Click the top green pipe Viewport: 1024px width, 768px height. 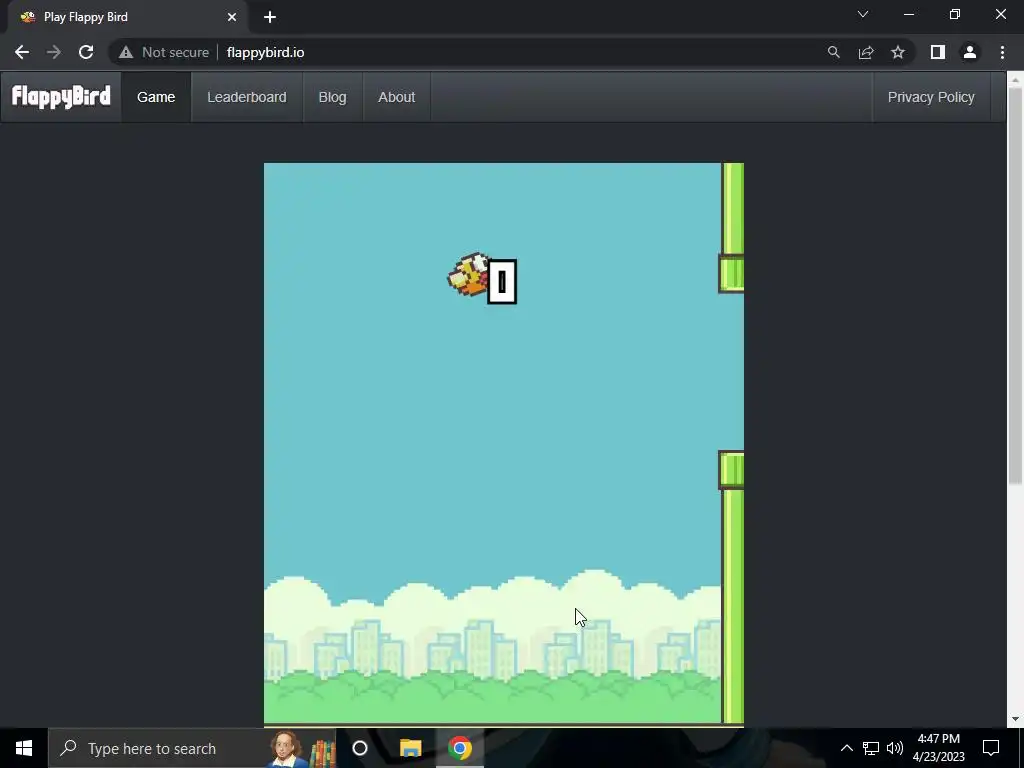click(731, 227)
